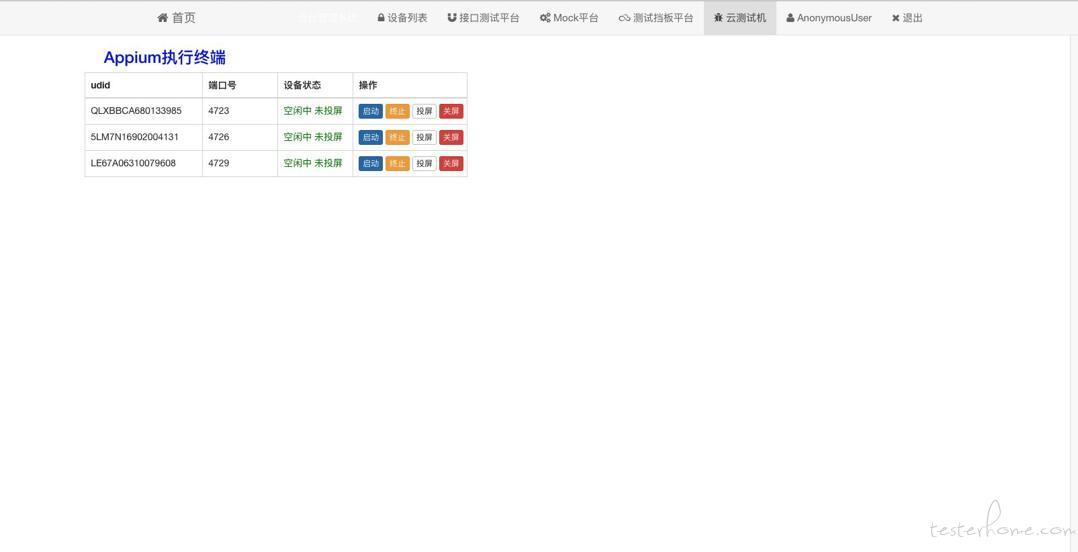Click 投屏 for device 5LM7N16902004131

(424, 137)
